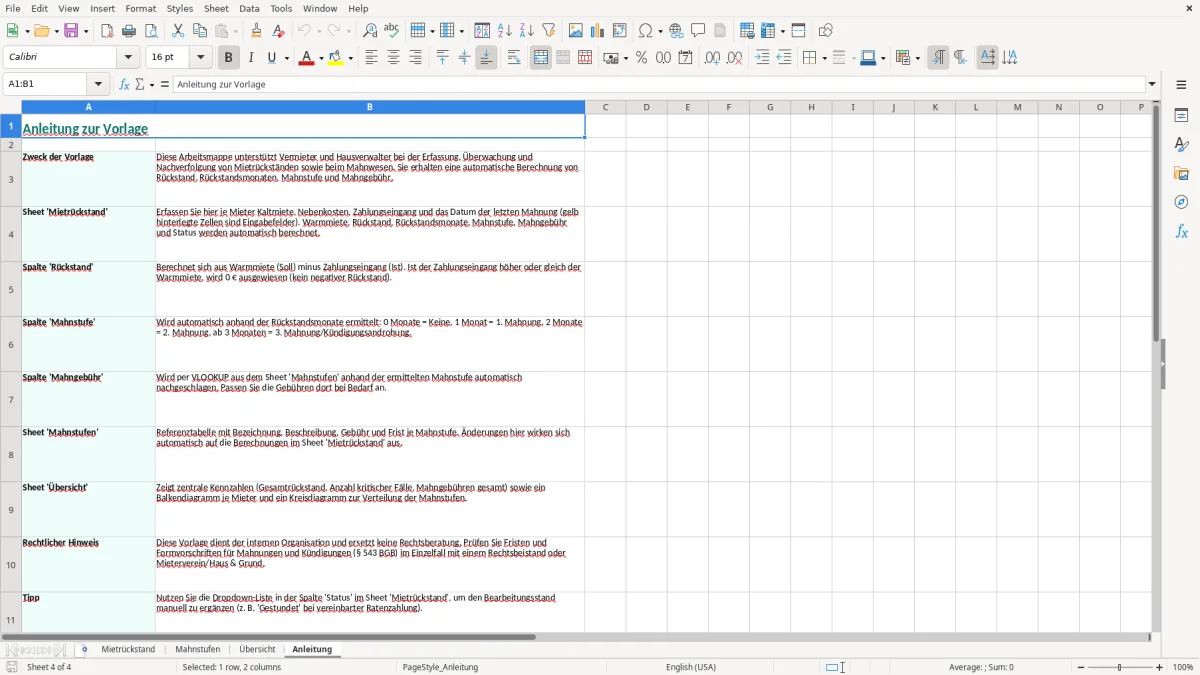1200x675 pixels.
Task: Adjust the zoom slider handle
Action: 1120,667
